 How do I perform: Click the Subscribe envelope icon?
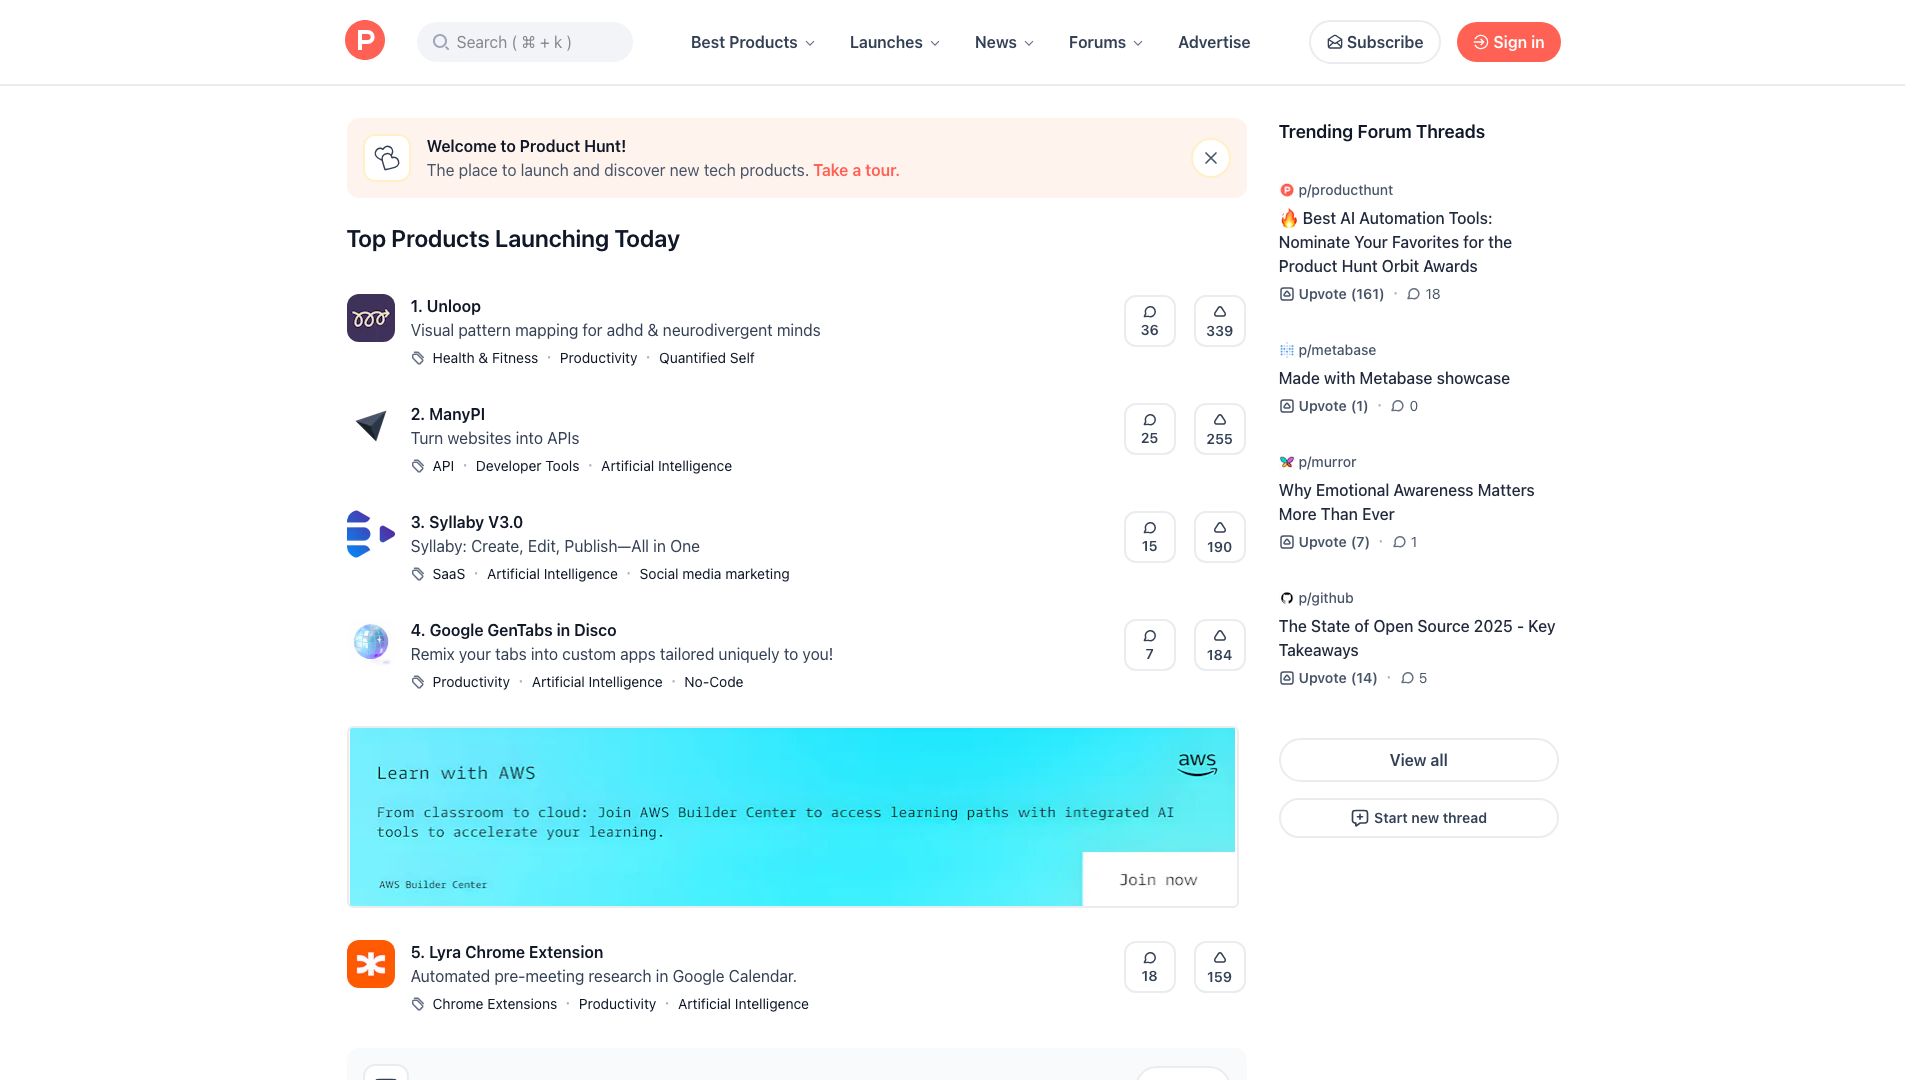(x=1334, y=42)
